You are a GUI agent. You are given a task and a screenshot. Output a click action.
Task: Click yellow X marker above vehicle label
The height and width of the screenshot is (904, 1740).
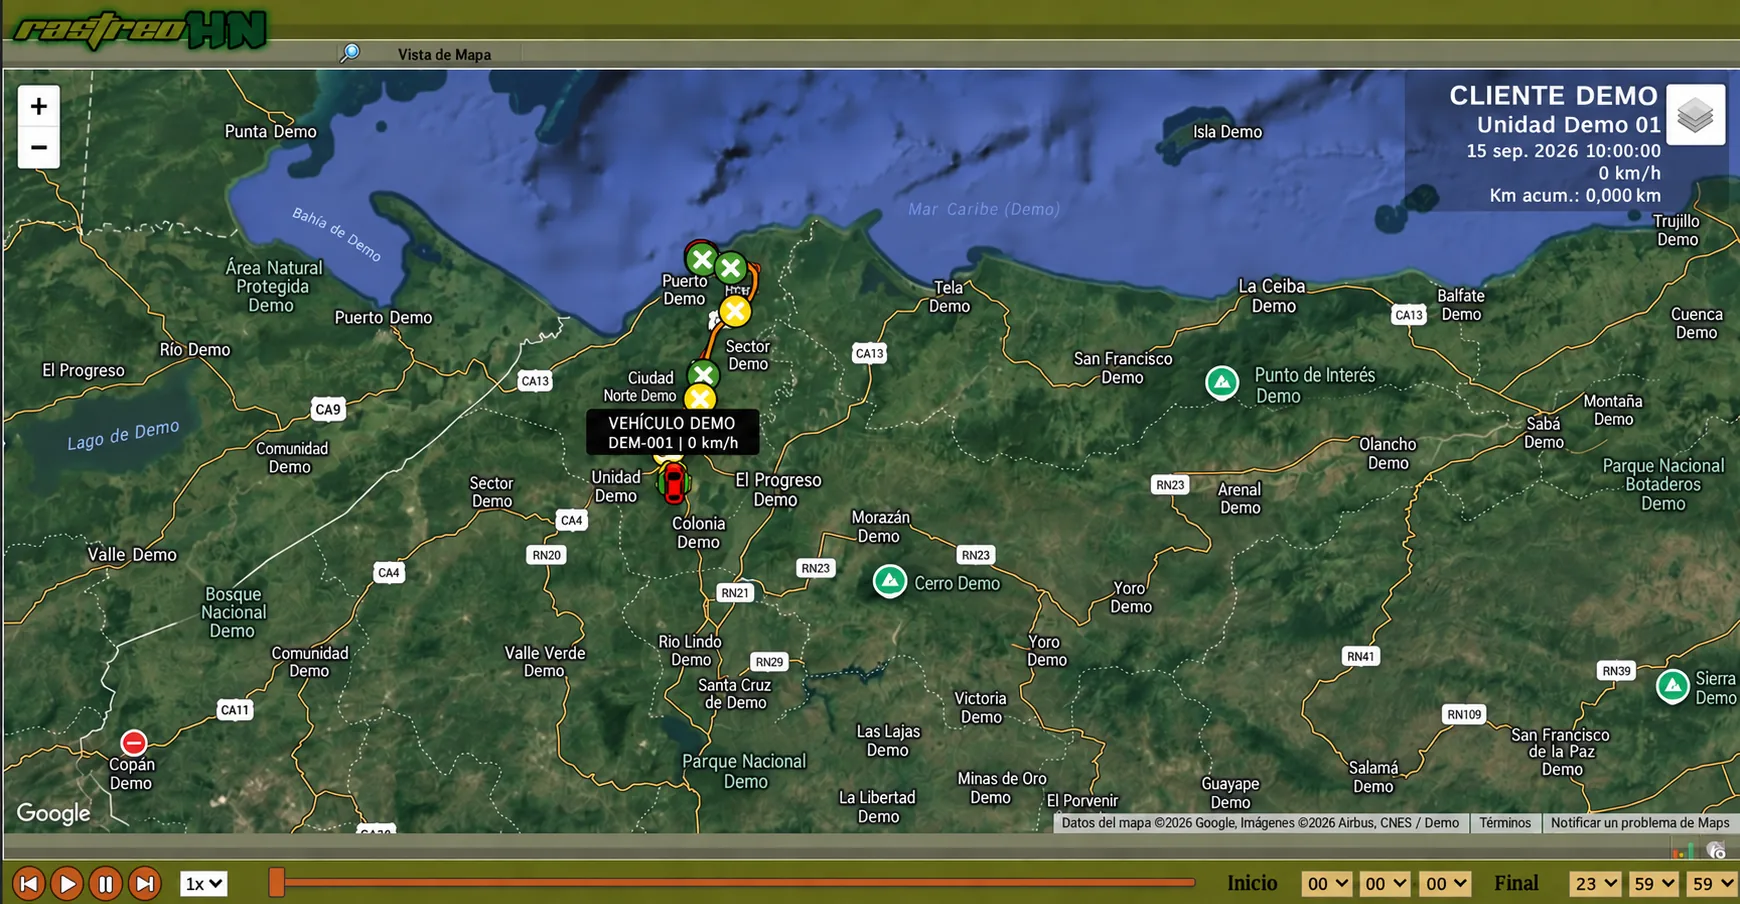(x=700, y=399)
